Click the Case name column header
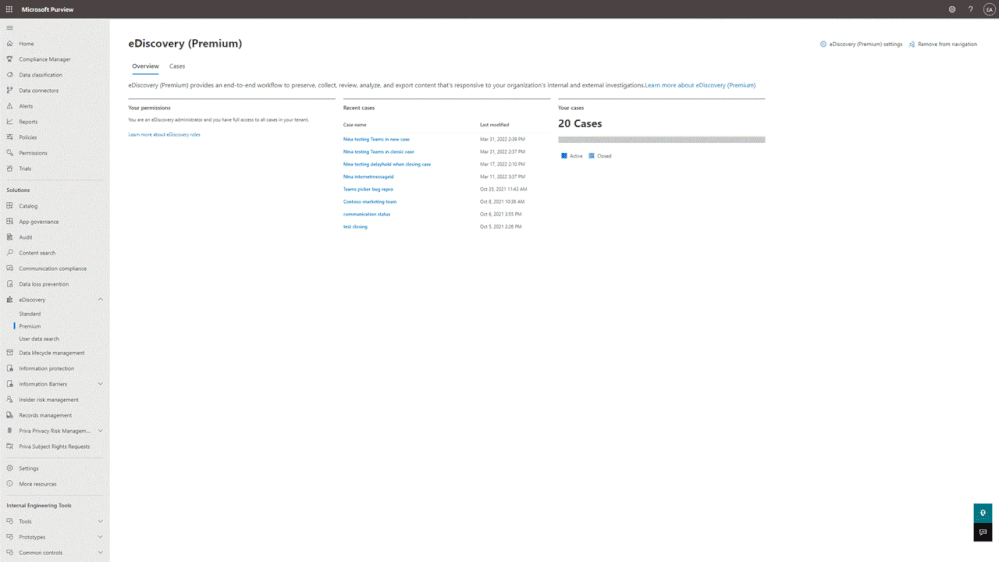 point(355,125)
